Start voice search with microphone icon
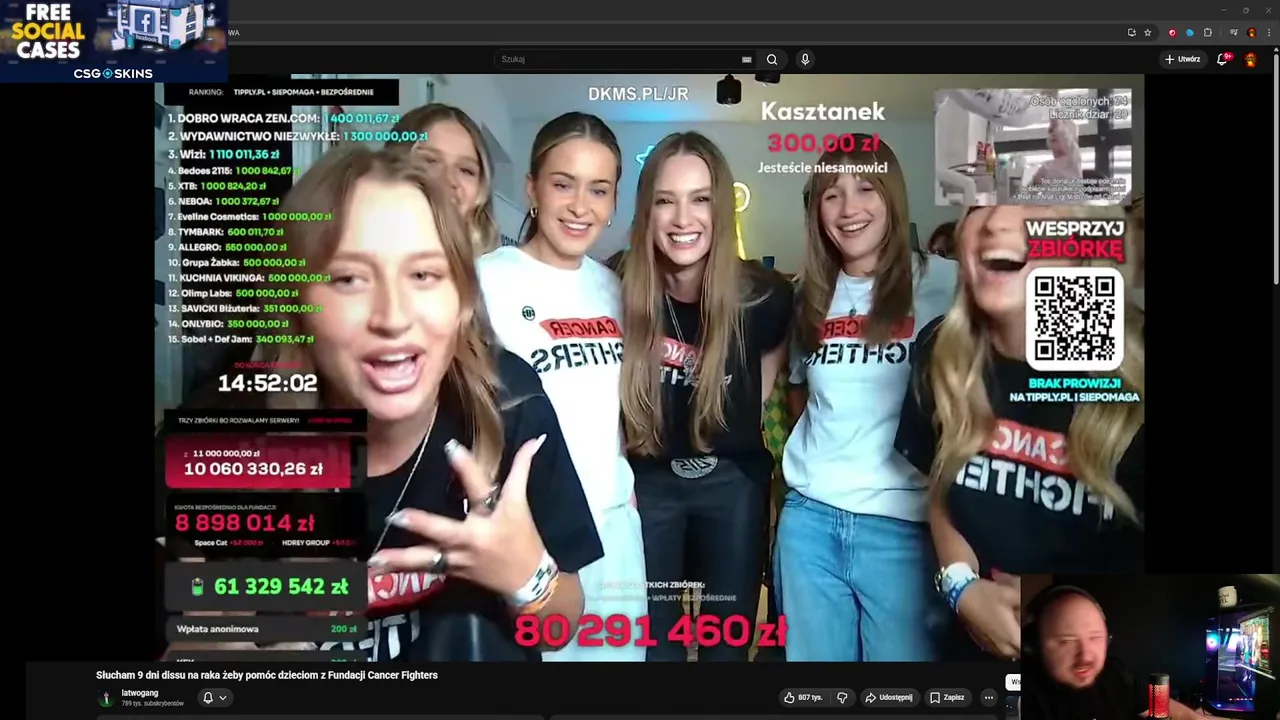The image size is (1280, 720). point(805,59)
